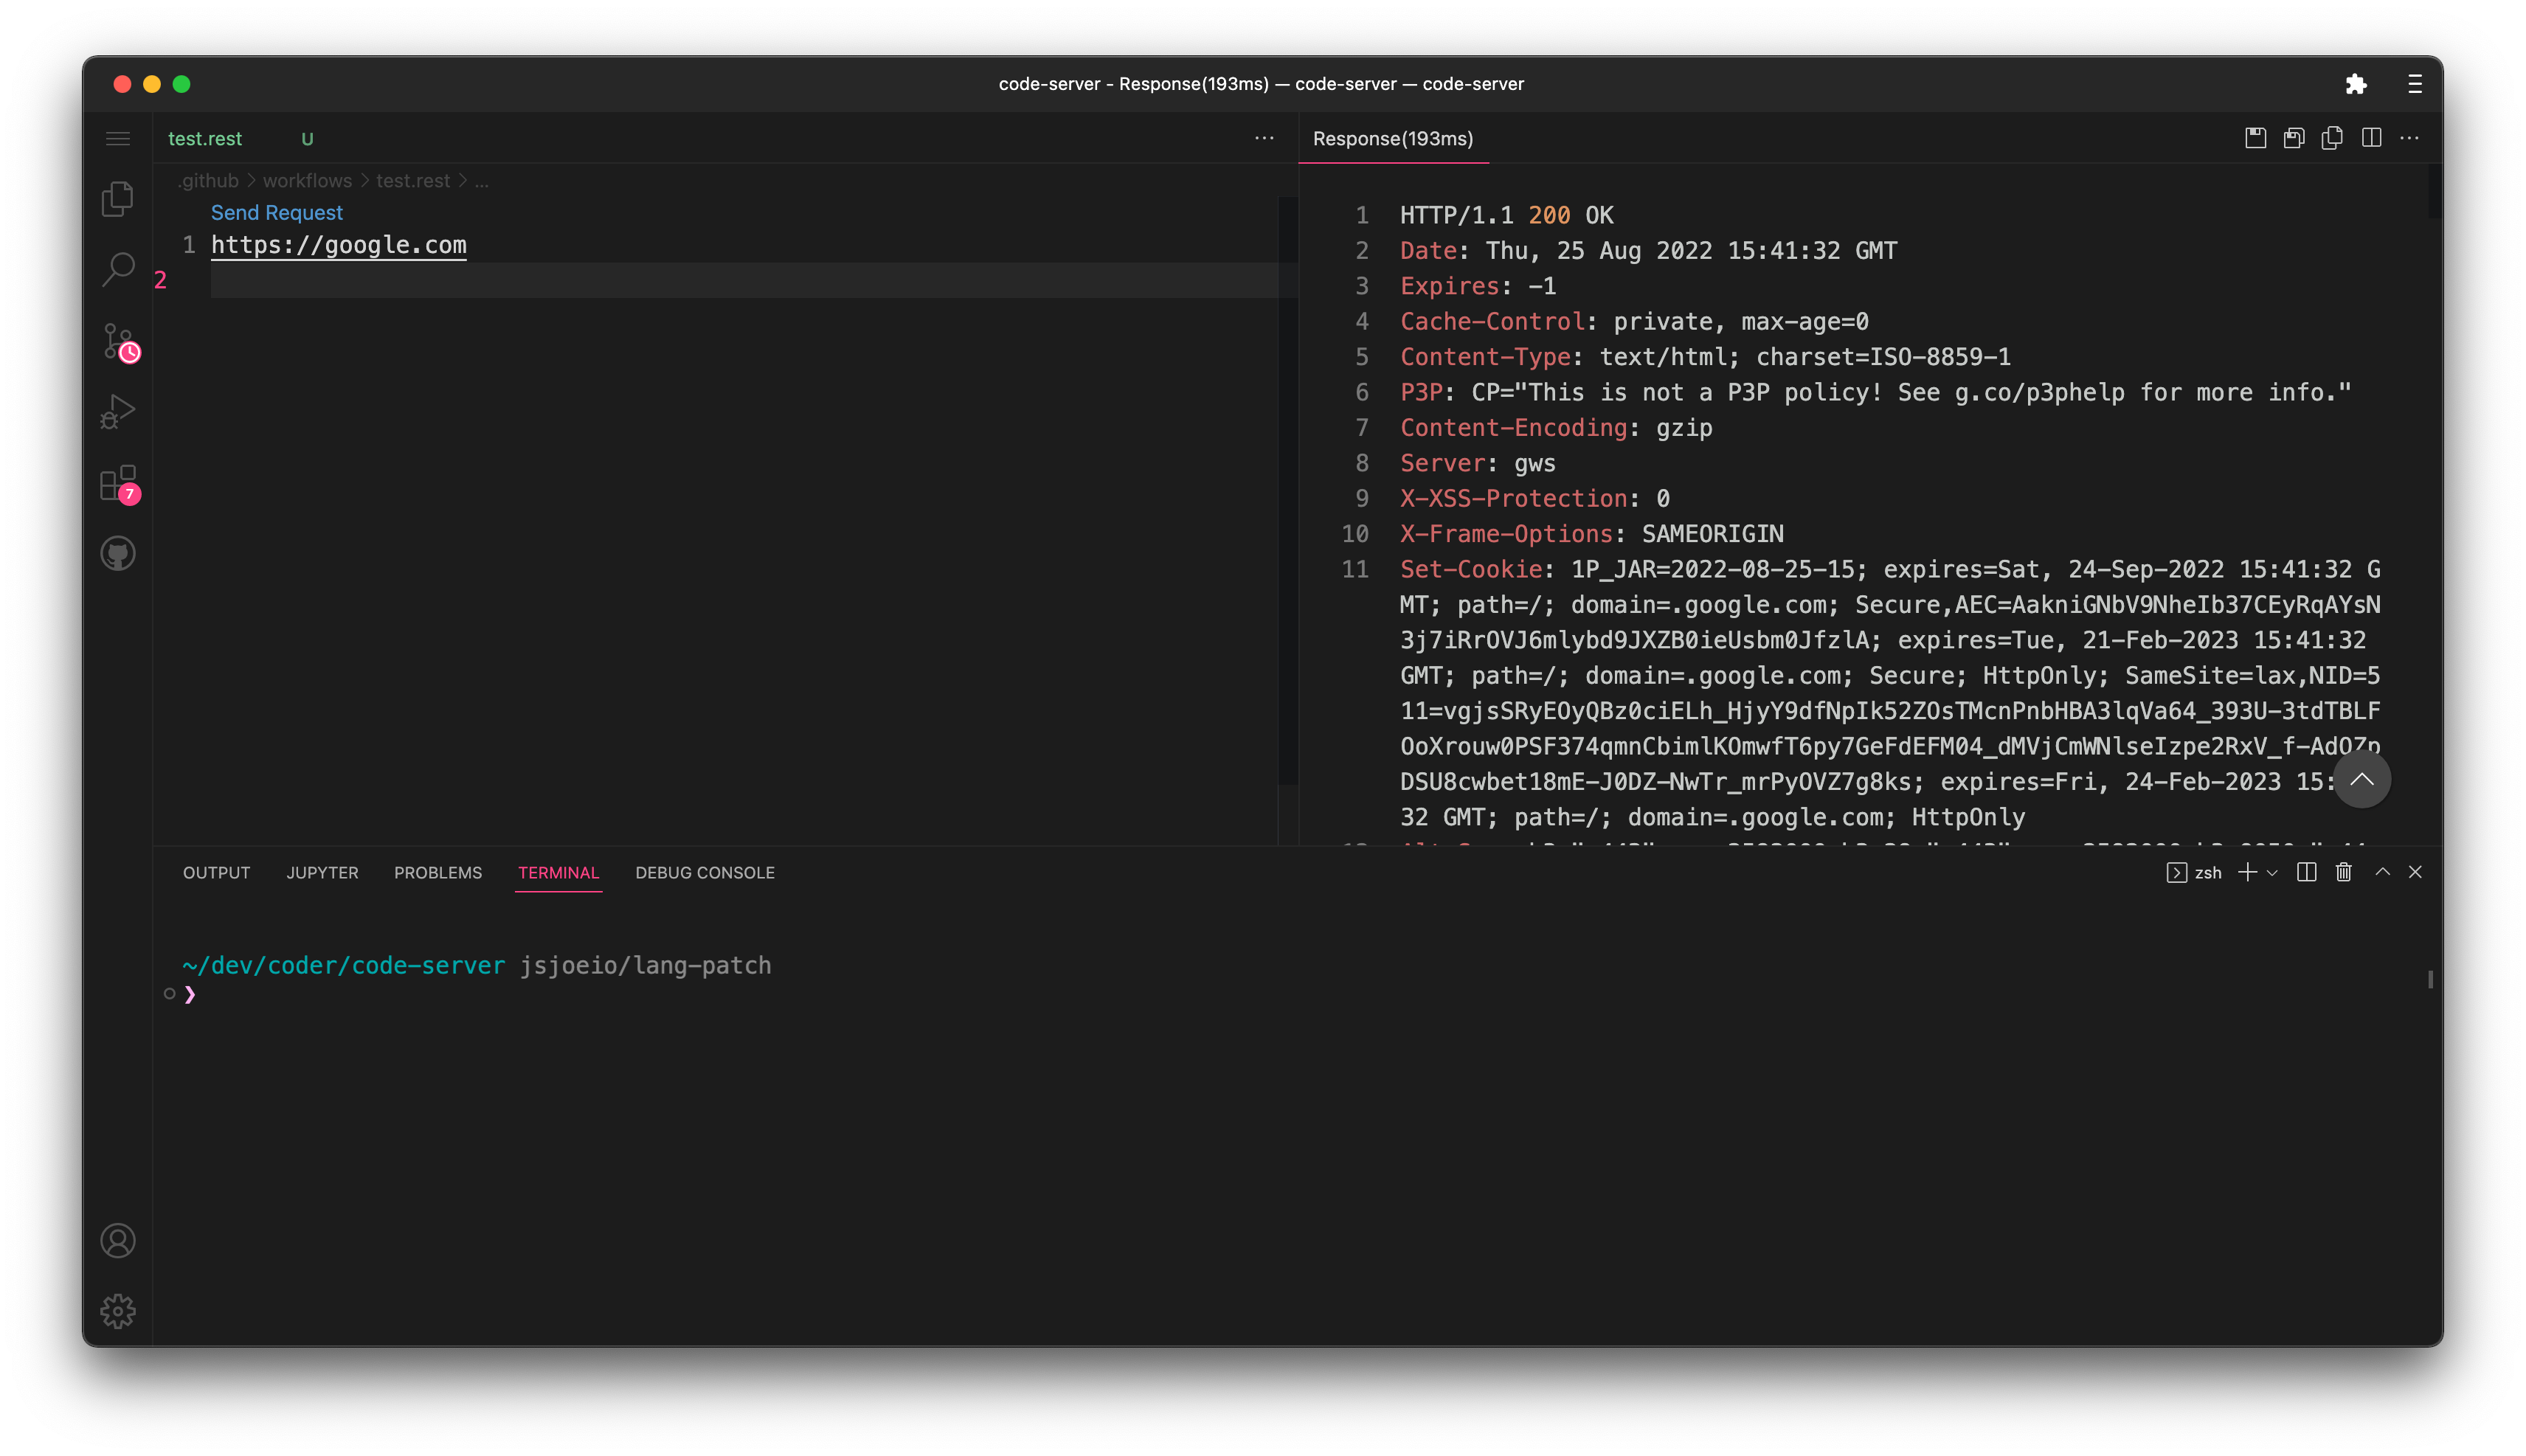Open the Explorer view in the sidebar
This screenshot has height=1456, width=2526.
click(118, 199)
